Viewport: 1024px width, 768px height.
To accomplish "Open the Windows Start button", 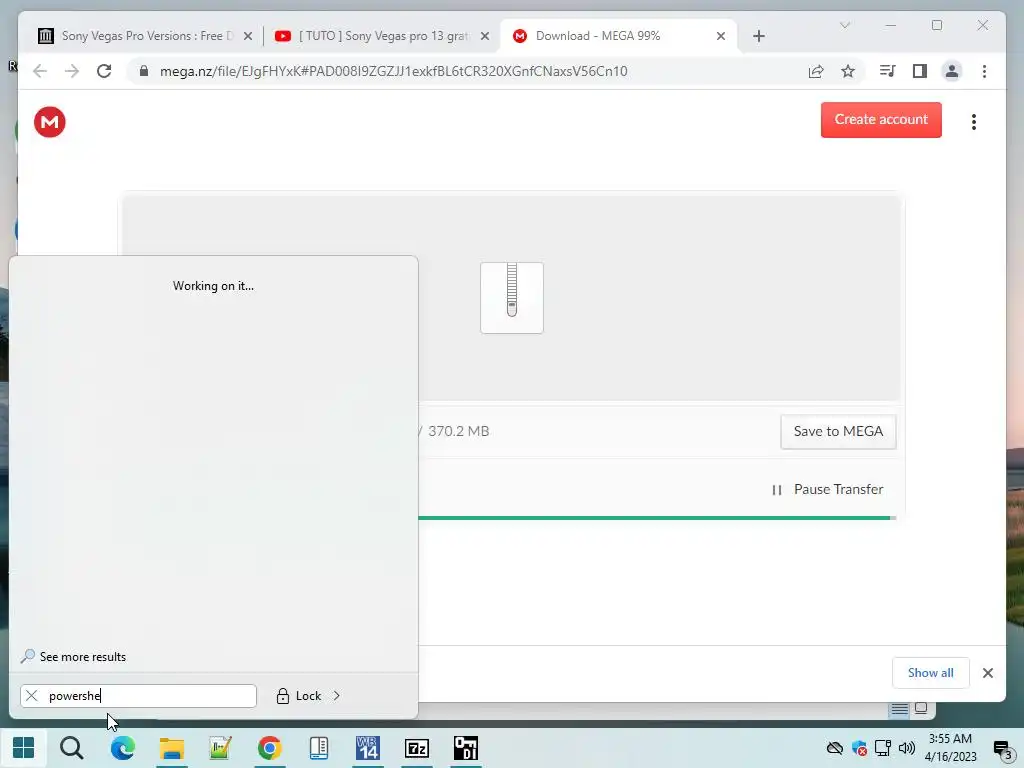I will pyautogui.click(x=24, y=748).
